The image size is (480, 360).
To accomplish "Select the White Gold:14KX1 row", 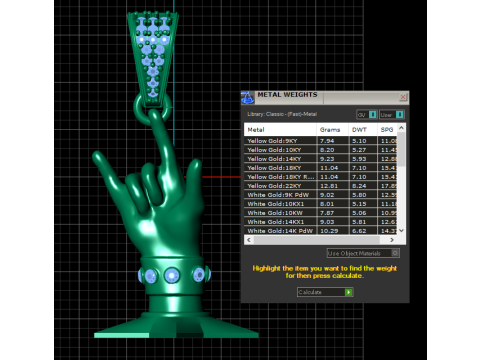I will click(x=321, y=222).
